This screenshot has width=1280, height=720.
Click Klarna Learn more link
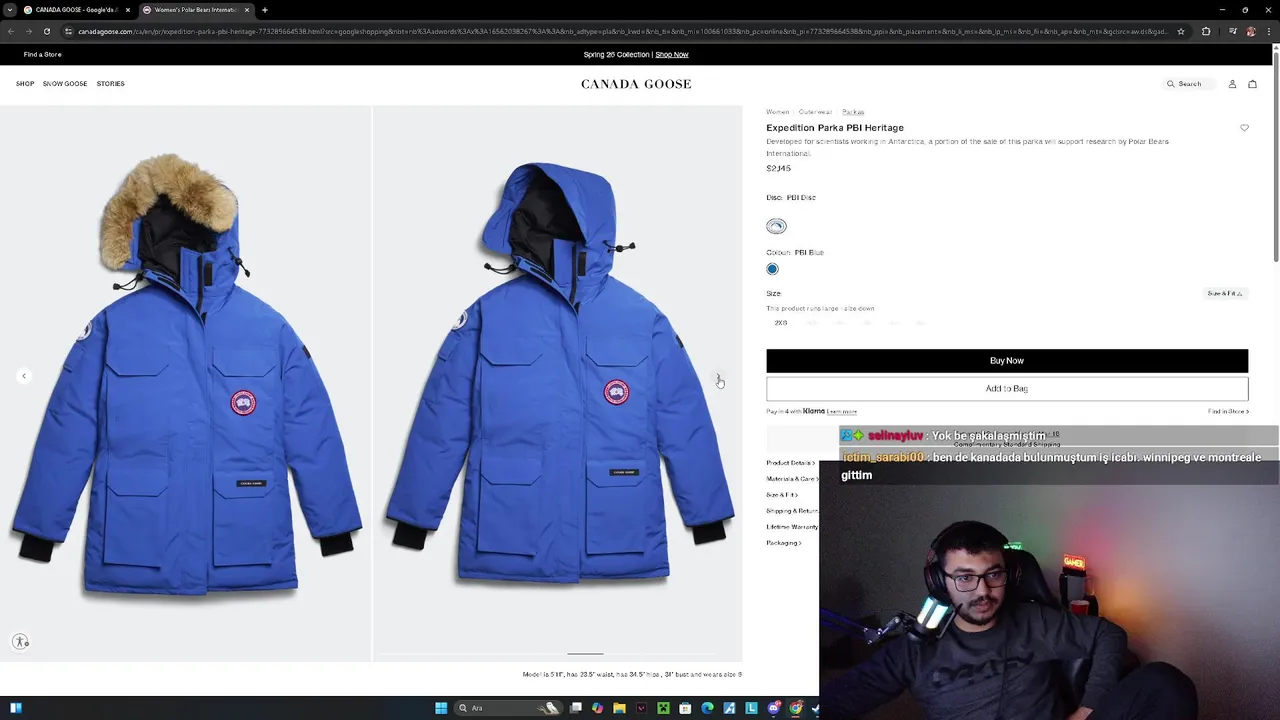pos(842,412)
